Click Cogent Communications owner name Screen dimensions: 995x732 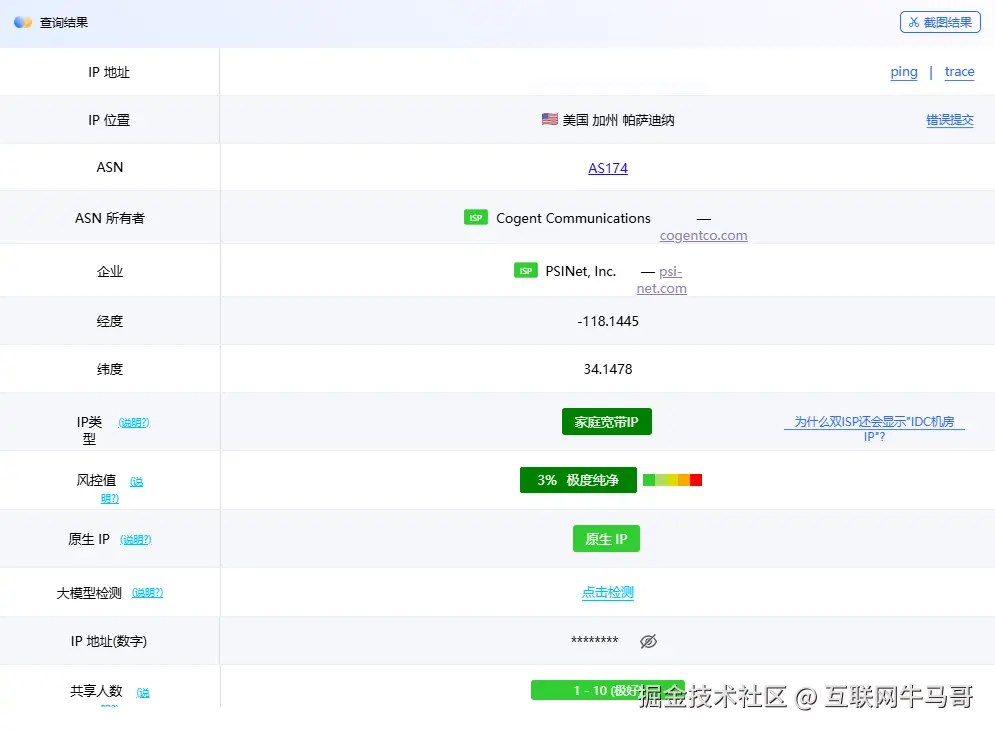point(573,218)
